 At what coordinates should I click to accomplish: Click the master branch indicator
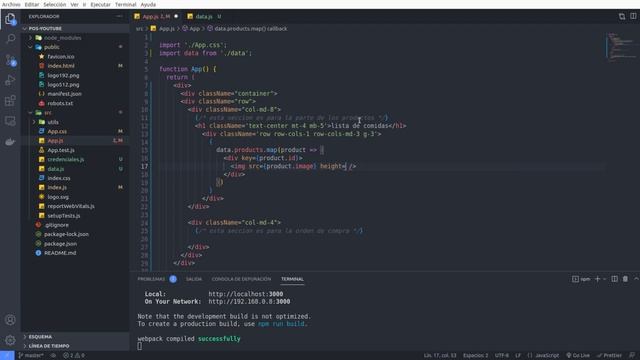click(31, 356)
